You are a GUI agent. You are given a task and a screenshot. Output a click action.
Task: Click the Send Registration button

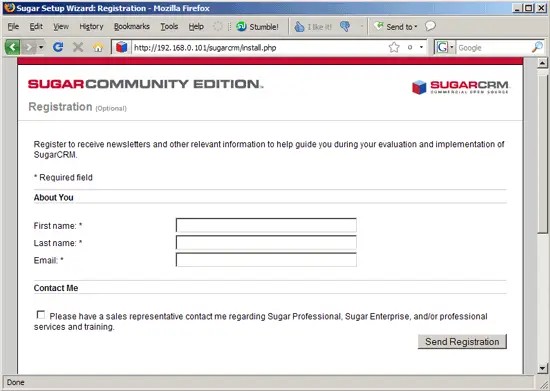pyautogui.click(x=462, y=342)
